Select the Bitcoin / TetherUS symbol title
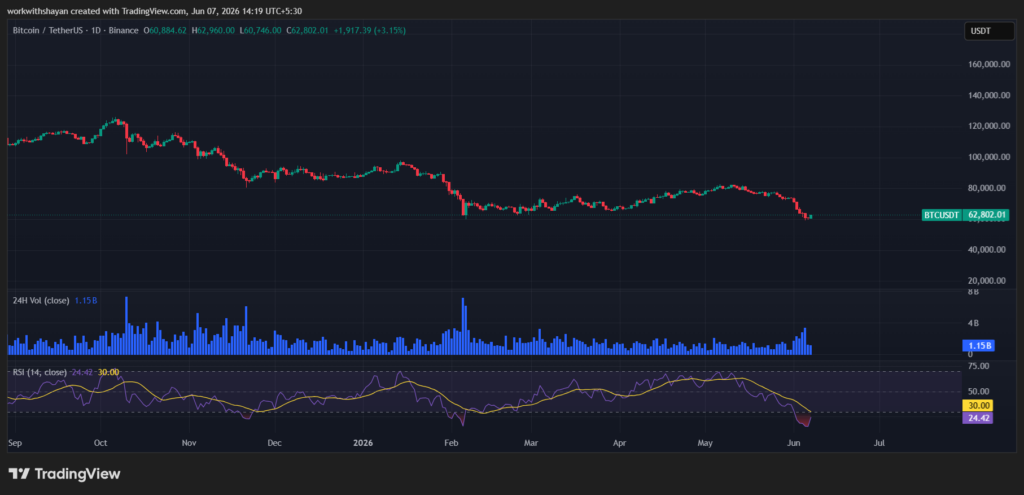1024x495 pixels. click(76, 30)
